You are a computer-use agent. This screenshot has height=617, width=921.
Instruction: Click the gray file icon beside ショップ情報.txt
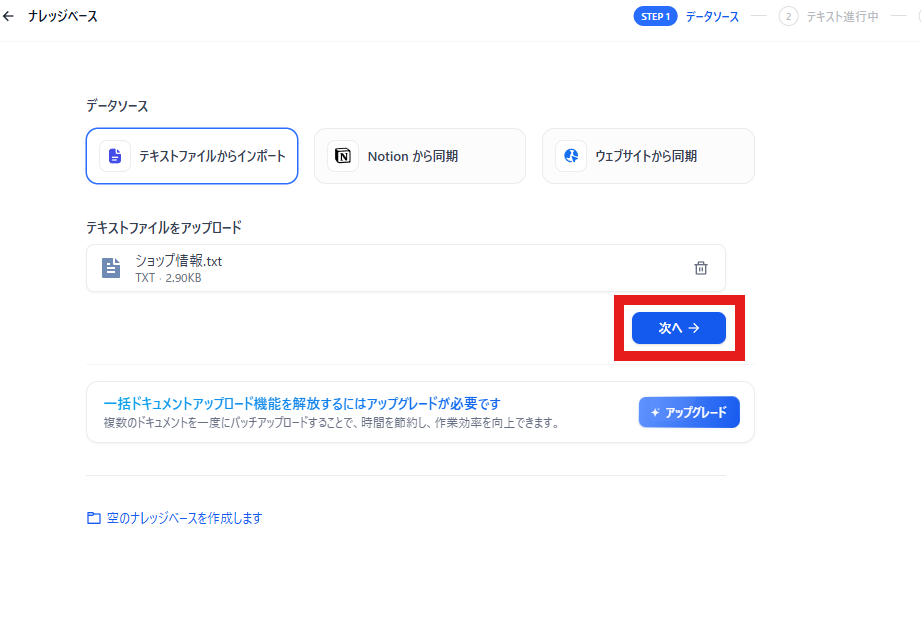click(111, 268)
